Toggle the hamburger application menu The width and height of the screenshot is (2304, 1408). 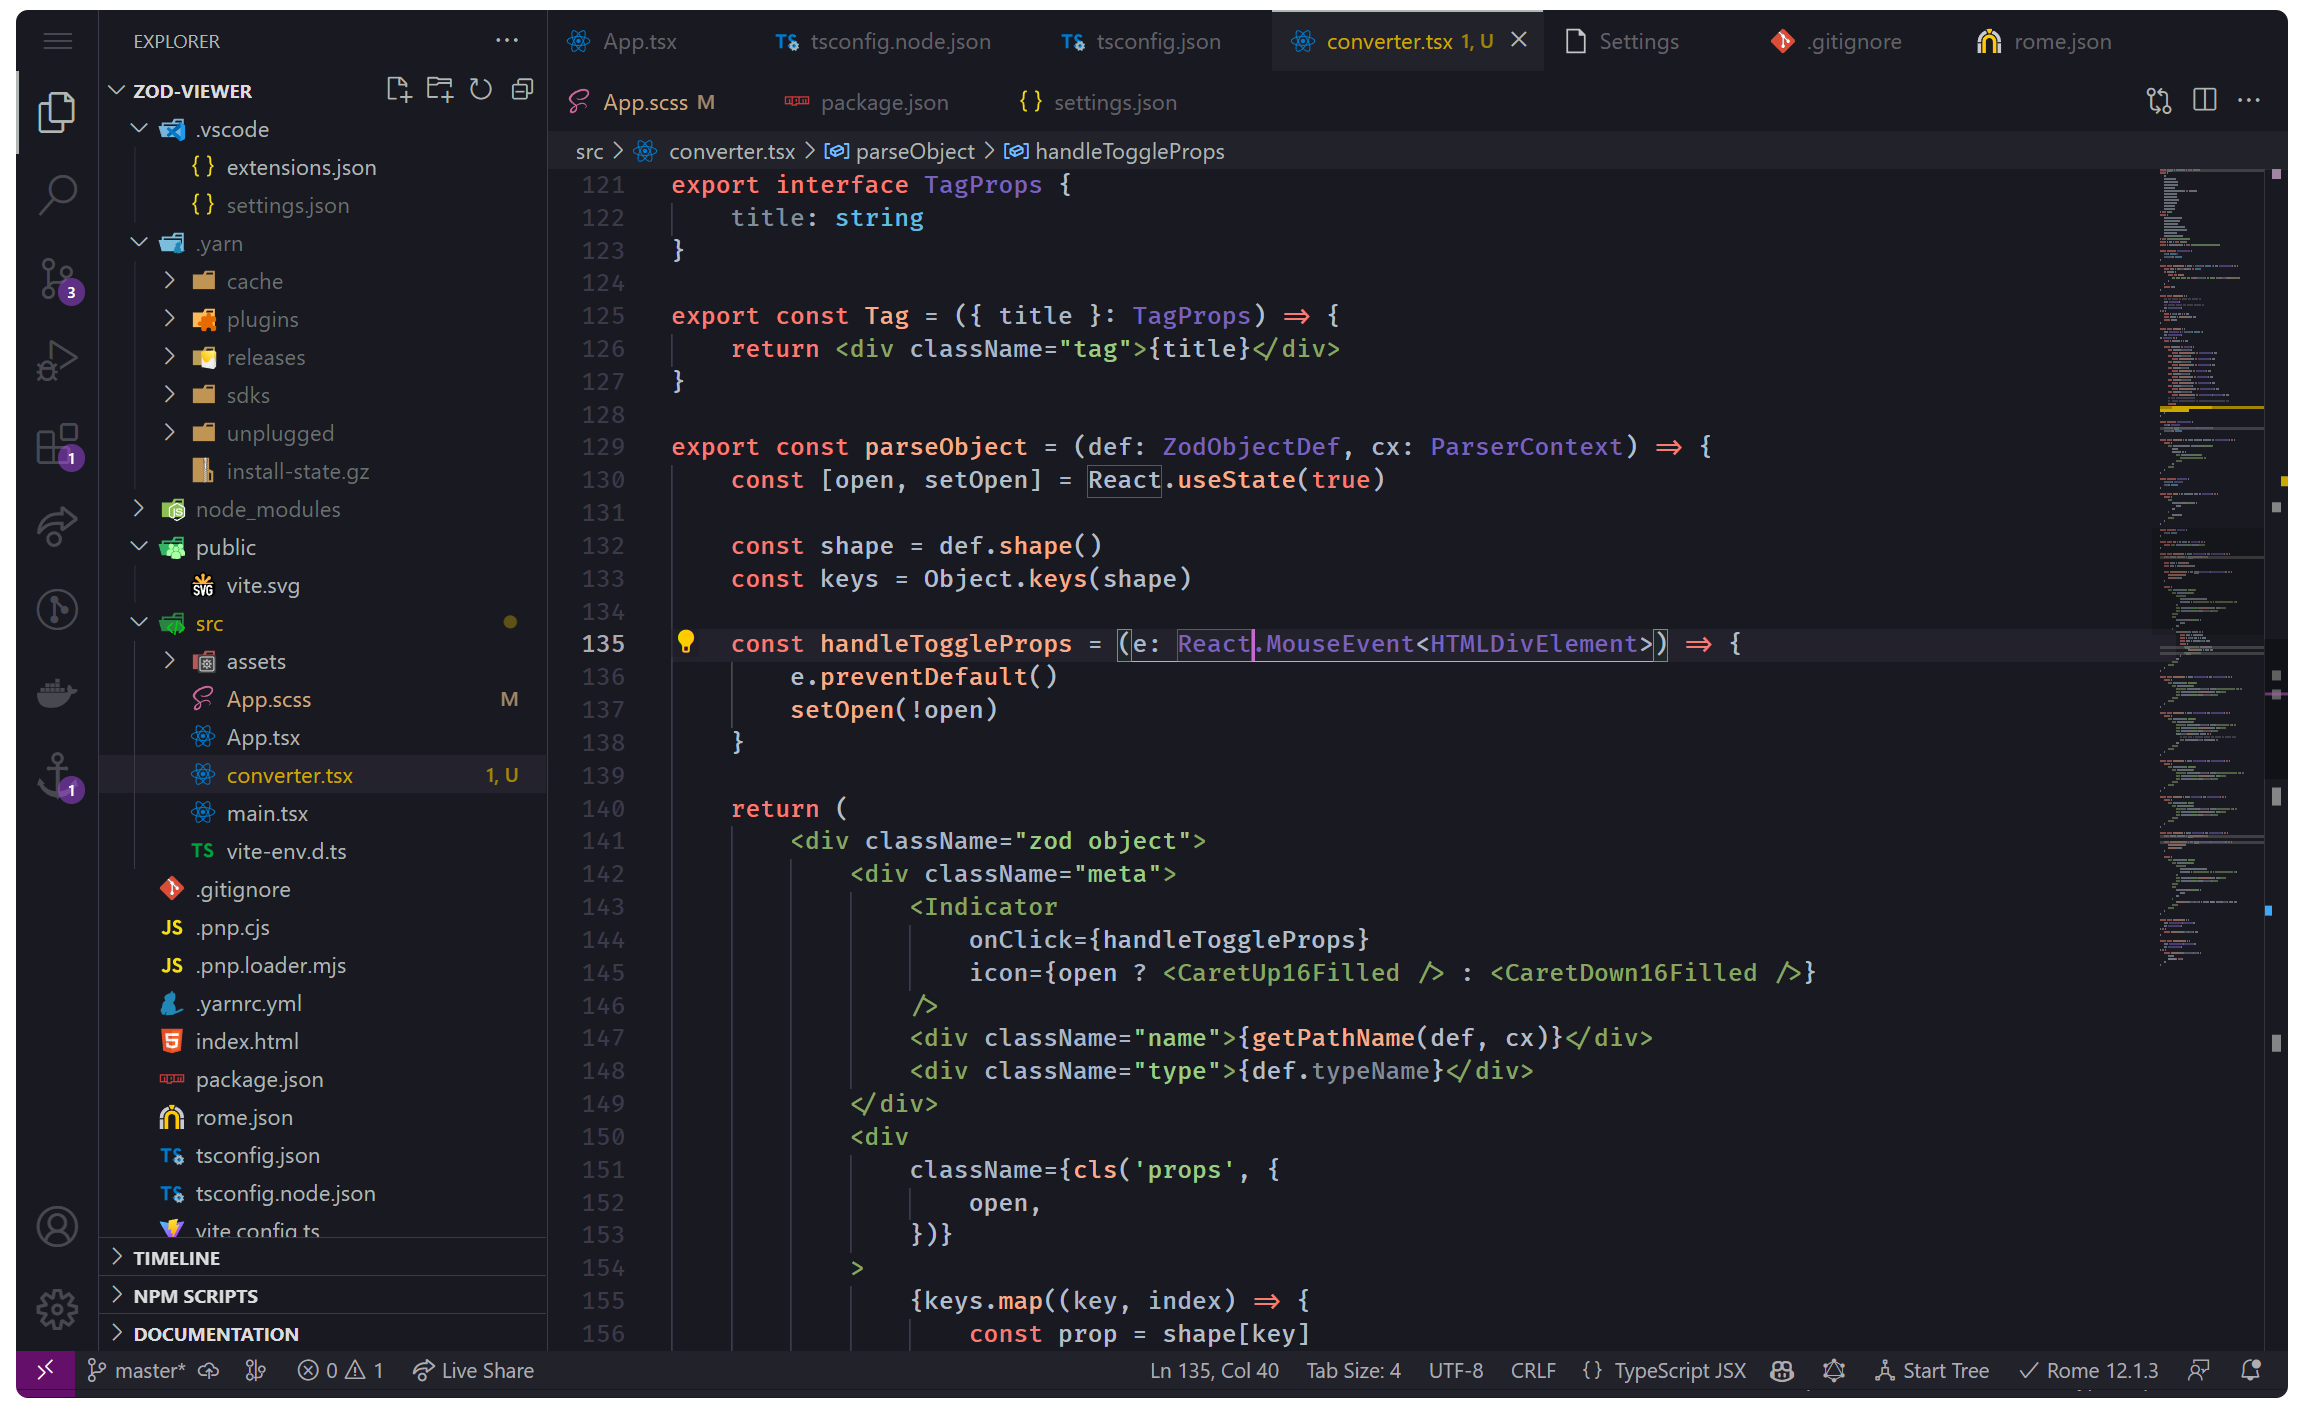click(x=57, y=41)
